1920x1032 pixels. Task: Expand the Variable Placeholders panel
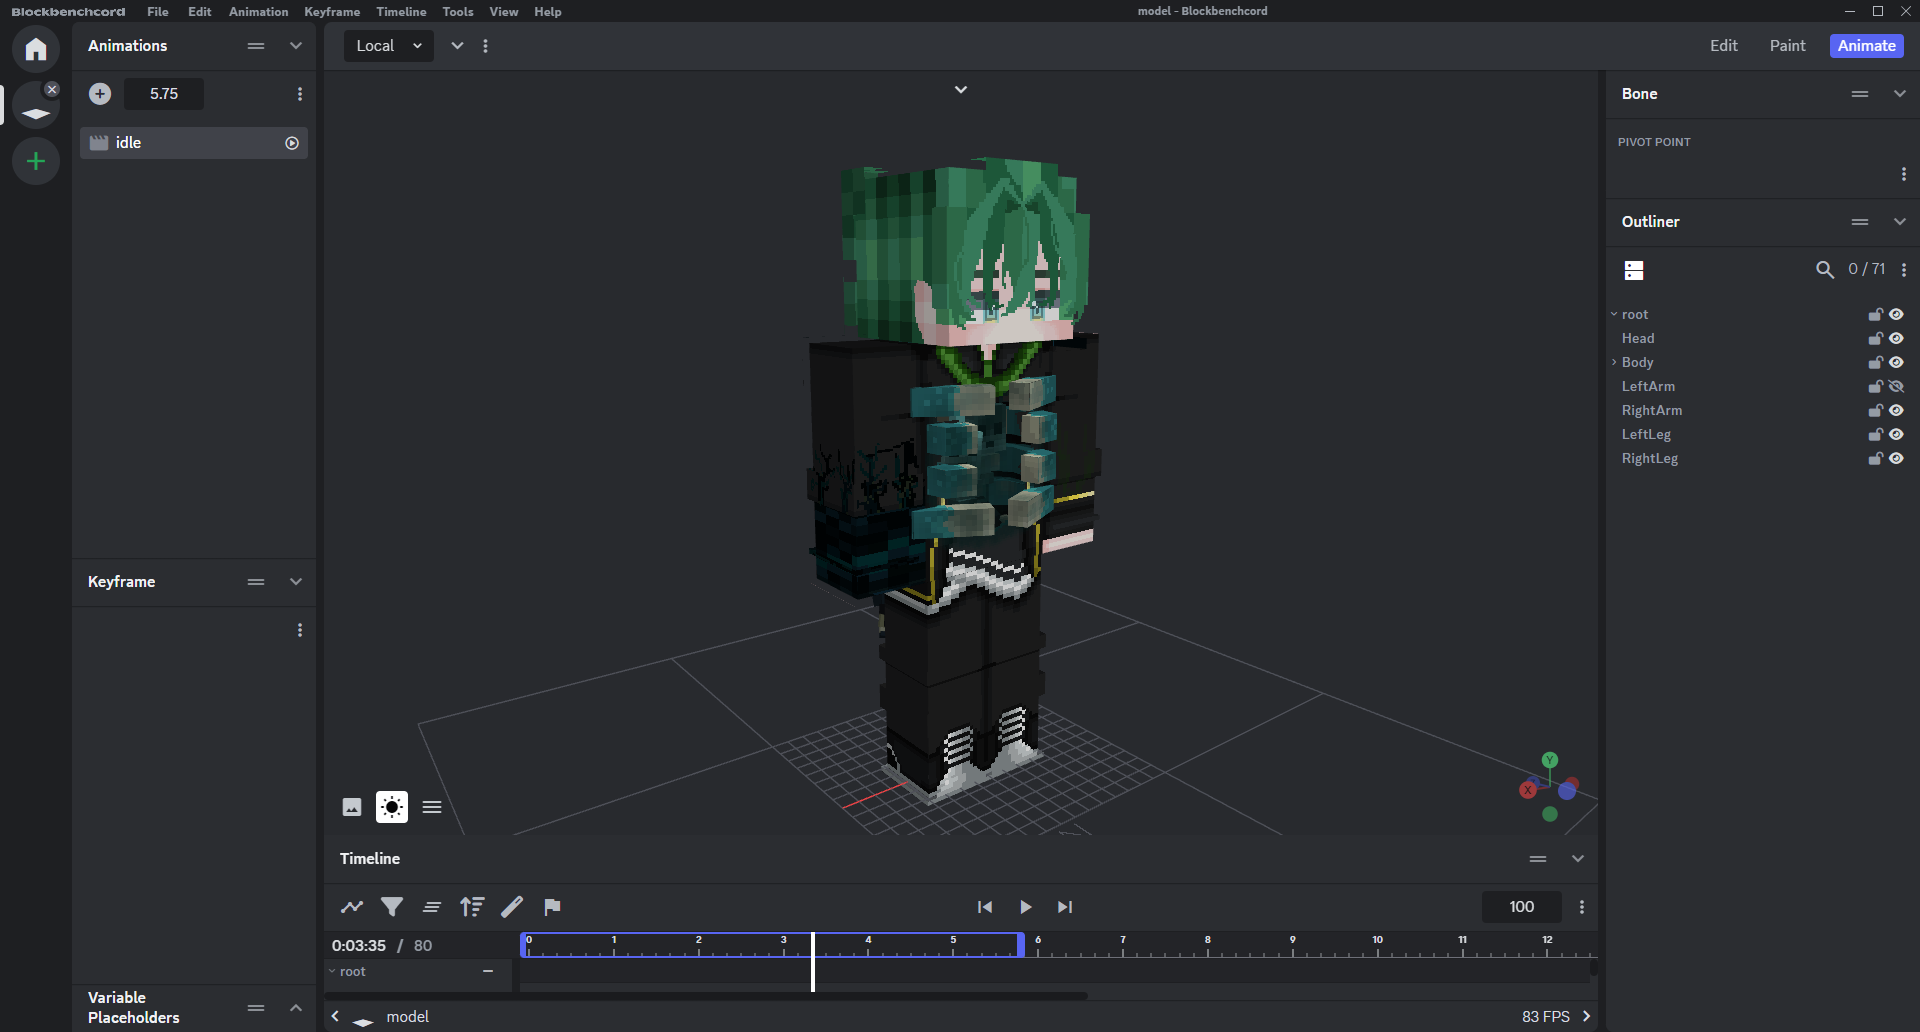click(295, 1008)
